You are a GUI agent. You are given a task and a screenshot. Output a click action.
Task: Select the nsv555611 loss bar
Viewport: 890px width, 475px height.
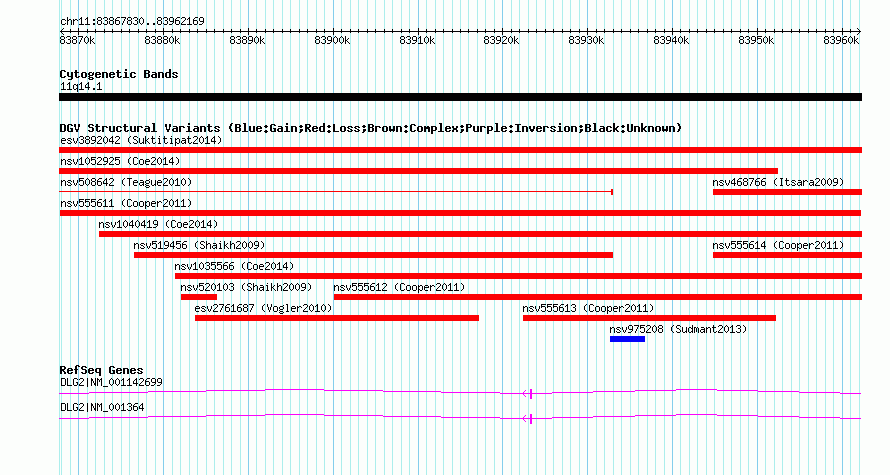coord(460,213)
